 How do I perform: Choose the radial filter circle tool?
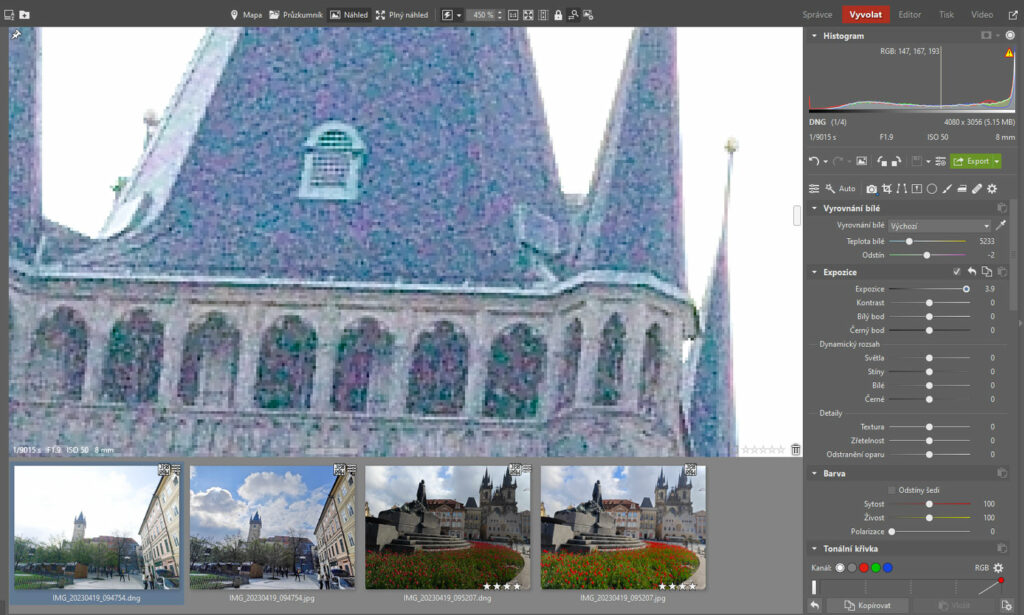coord(931,189)
